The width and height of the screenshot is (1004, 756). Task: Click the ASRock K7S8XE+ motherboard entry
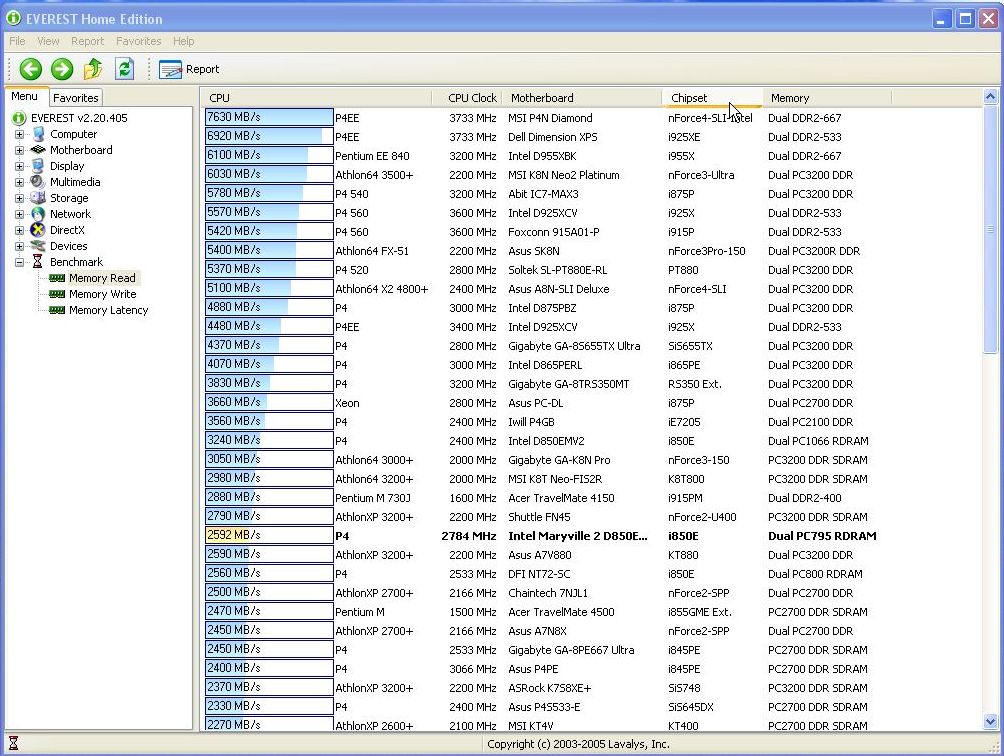point(549,688)
